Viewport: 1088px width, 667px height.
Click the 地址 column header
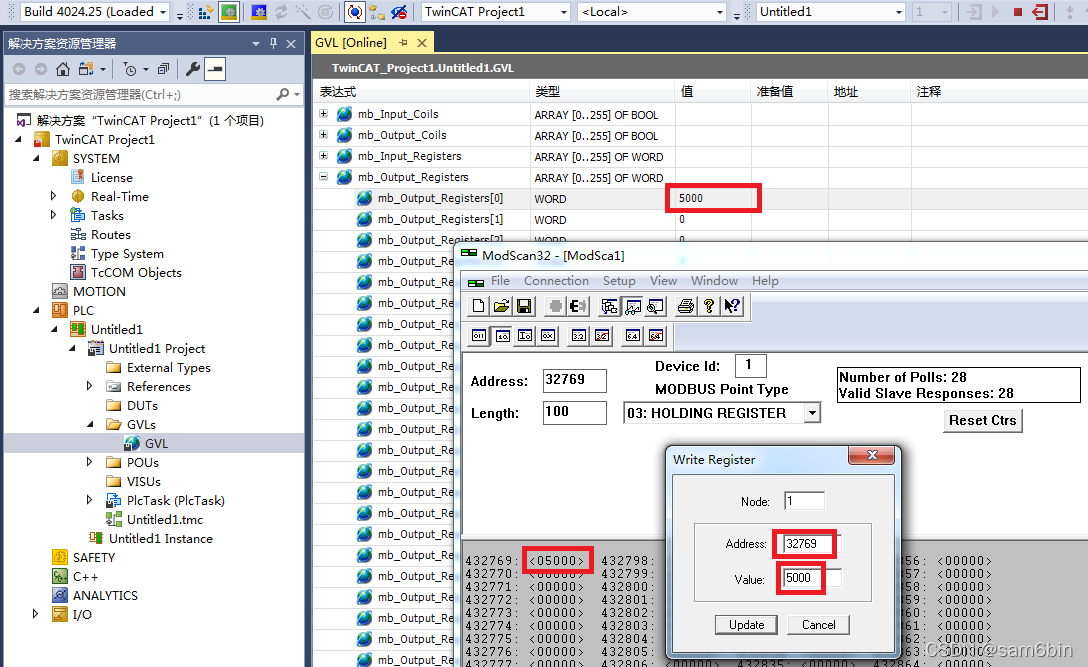click(x=846, y=92)
